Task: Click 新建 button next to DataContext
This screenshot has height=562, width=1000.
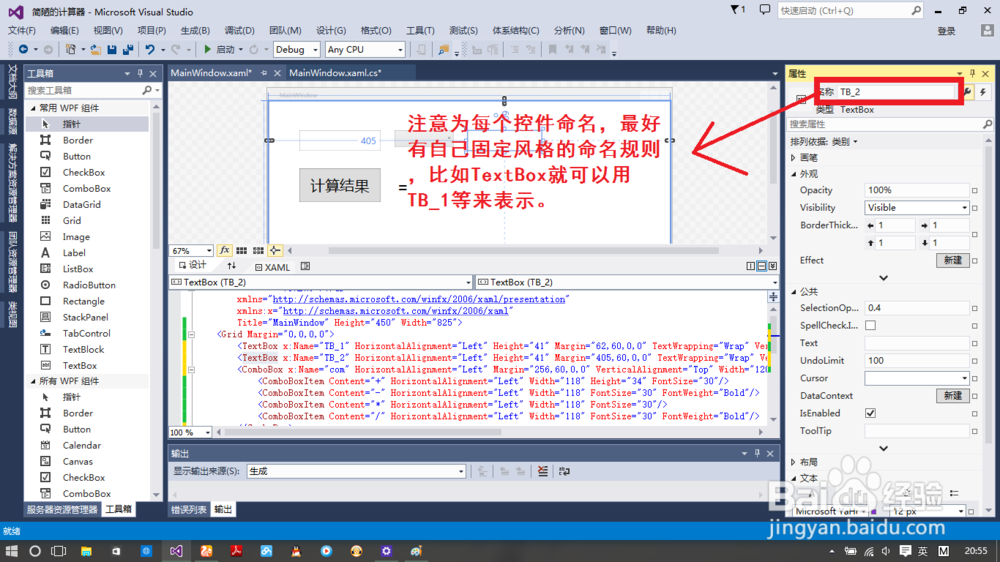Action: [x=952, y=396]
